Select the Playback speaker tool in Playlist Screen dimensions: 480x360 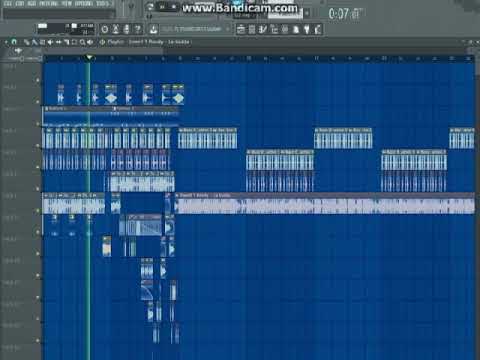point(90,42)
